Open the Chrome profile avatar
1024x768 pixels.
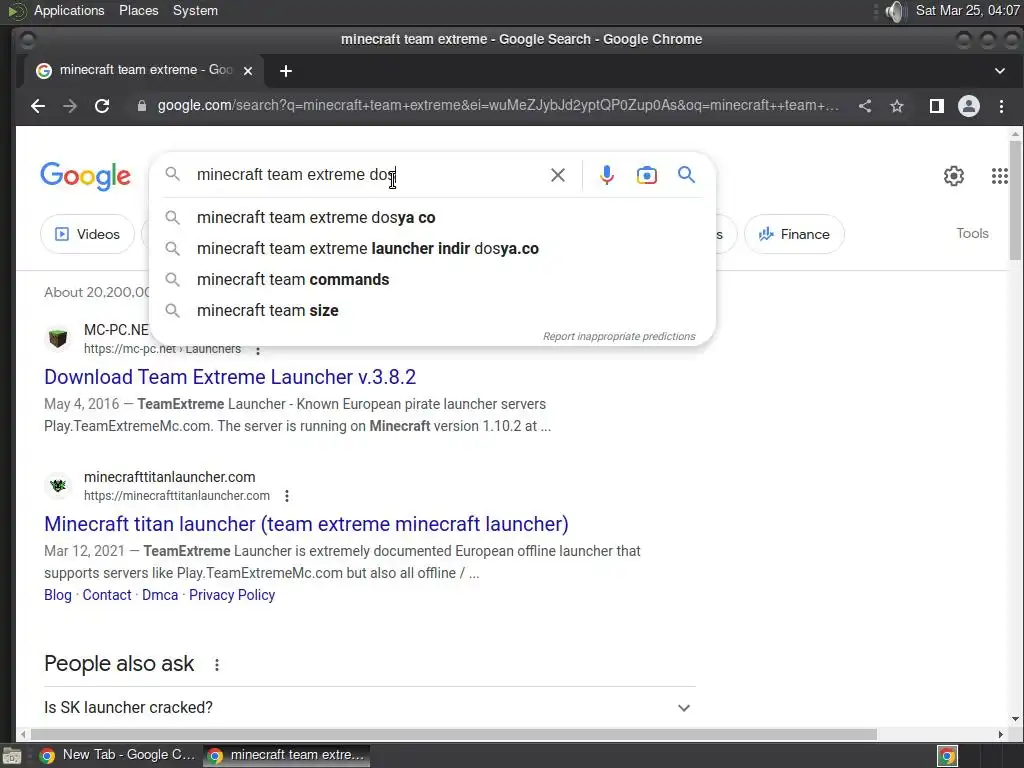click(x=968, y=106)
